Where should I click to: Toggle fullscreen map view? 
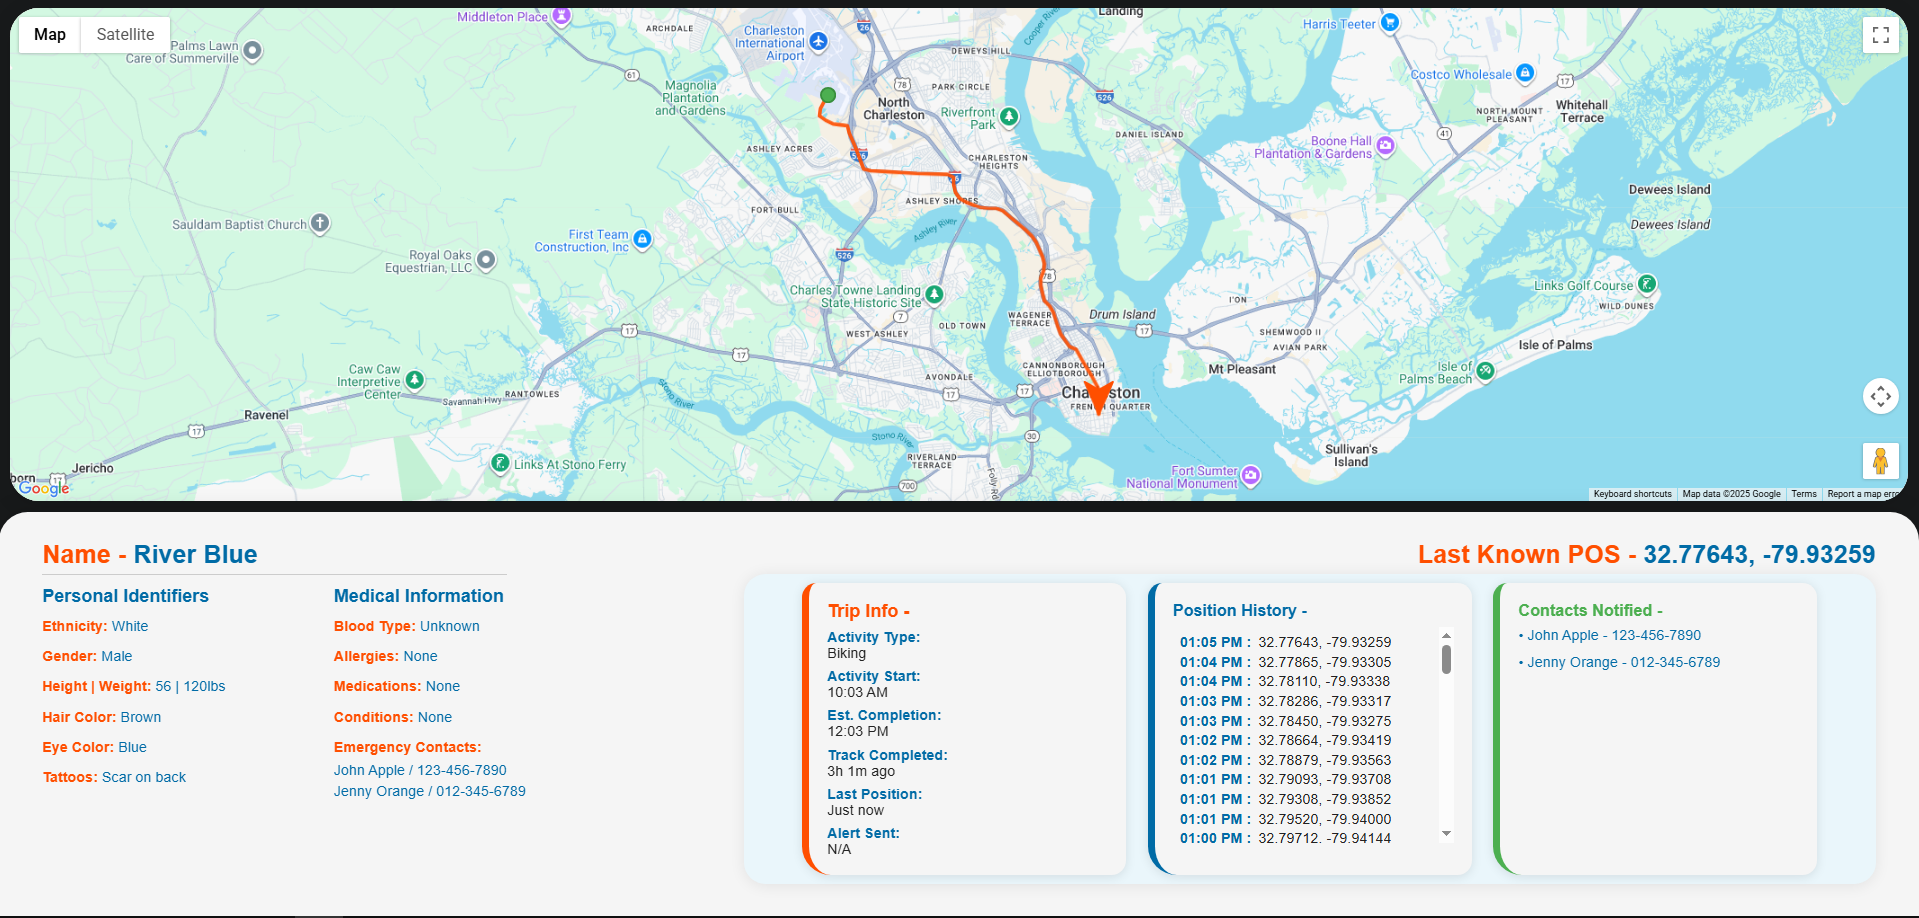[x=1881, y=35]
